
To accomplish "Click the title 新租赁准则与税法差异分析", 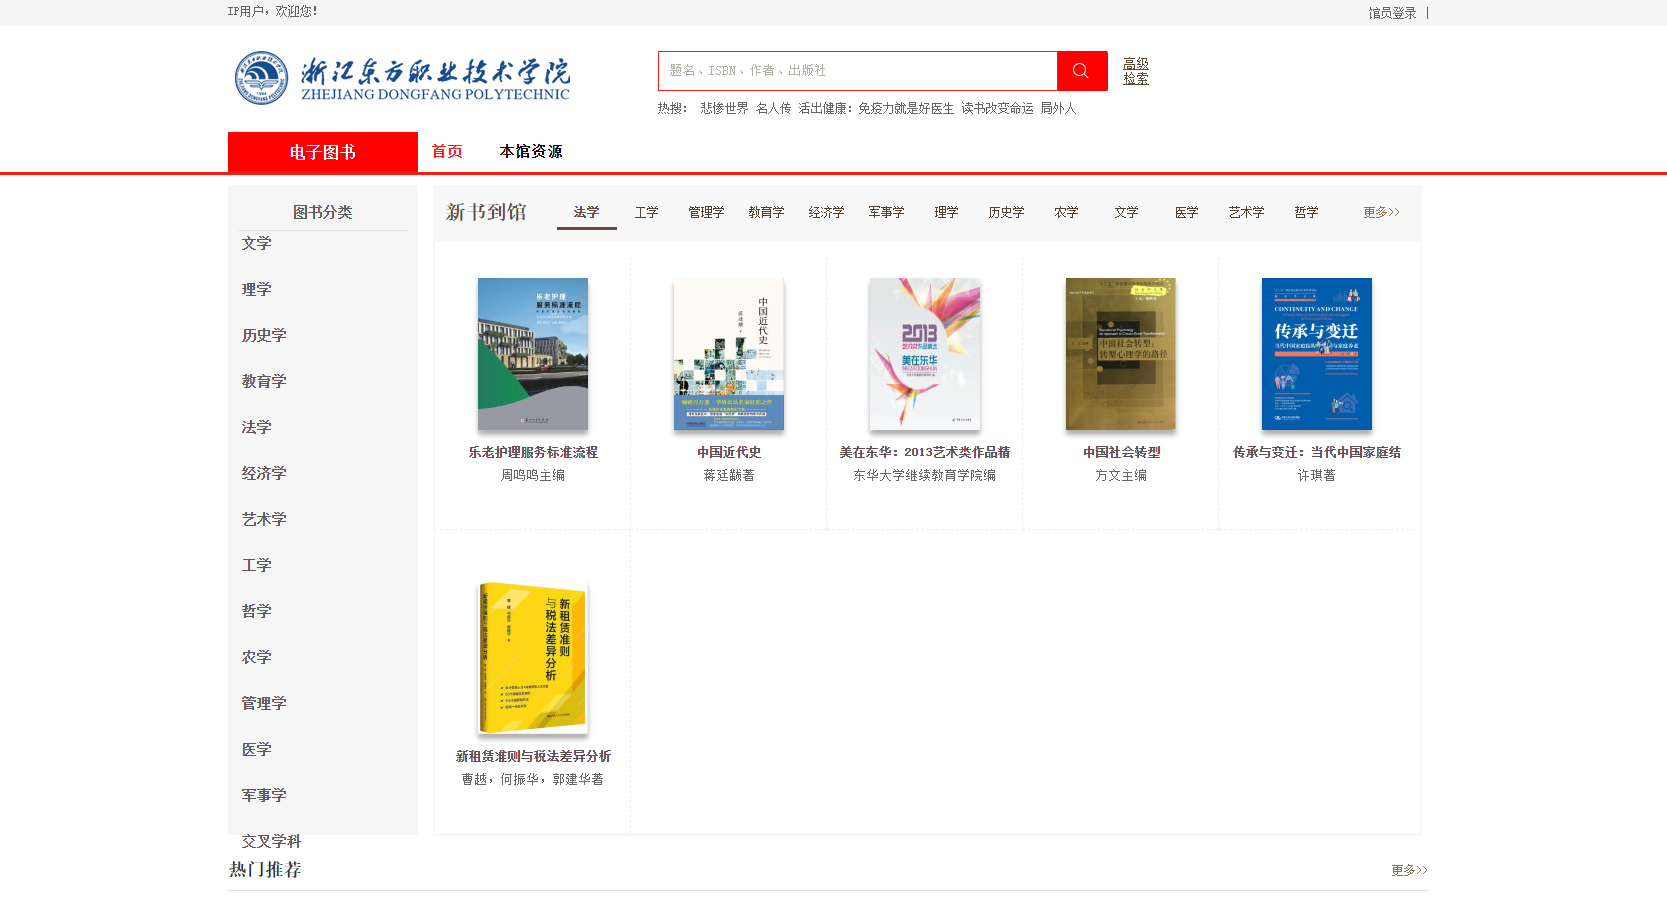I will [x=532, y=756].
